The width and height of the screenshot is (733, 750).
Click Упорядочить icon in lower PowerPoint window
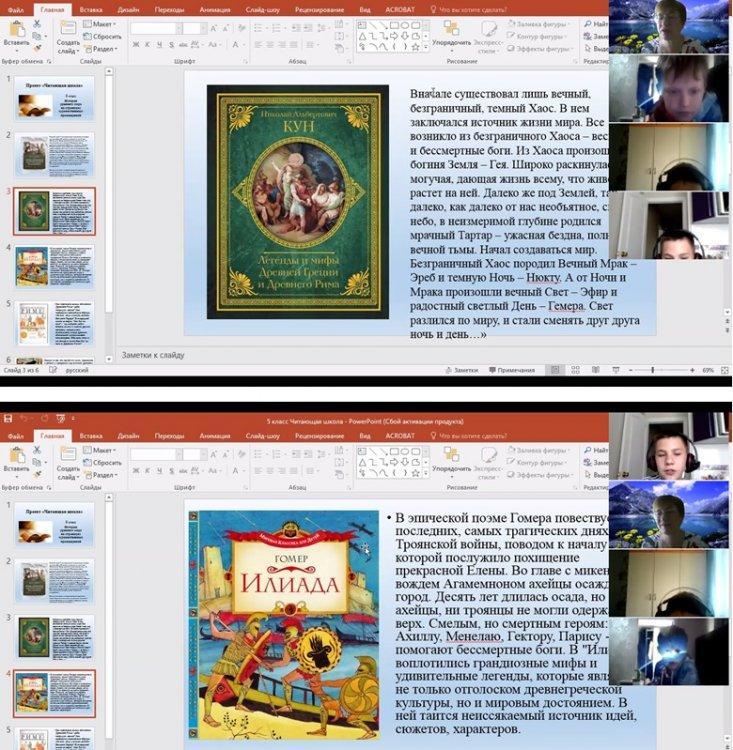[451, 454]
